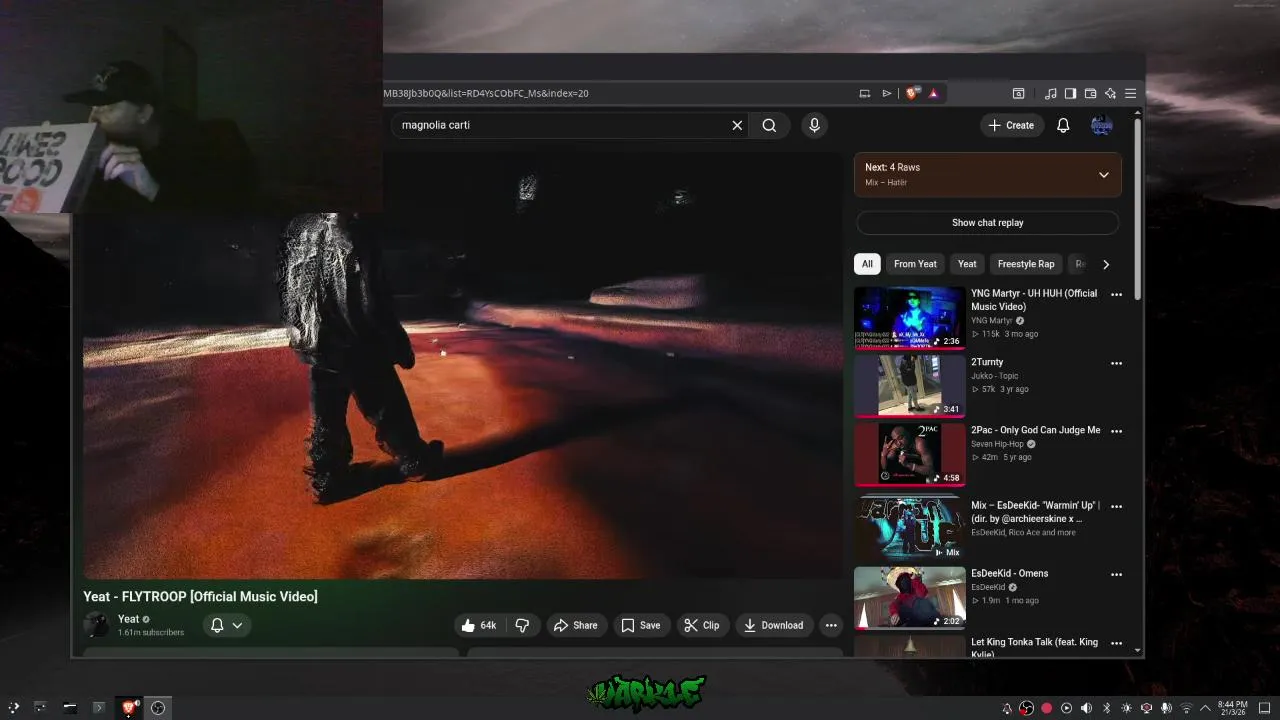Open Brave browser from the taskbar
Image resolution: width=1280 pixels, height=720 pixels.
tap(128, 707)
